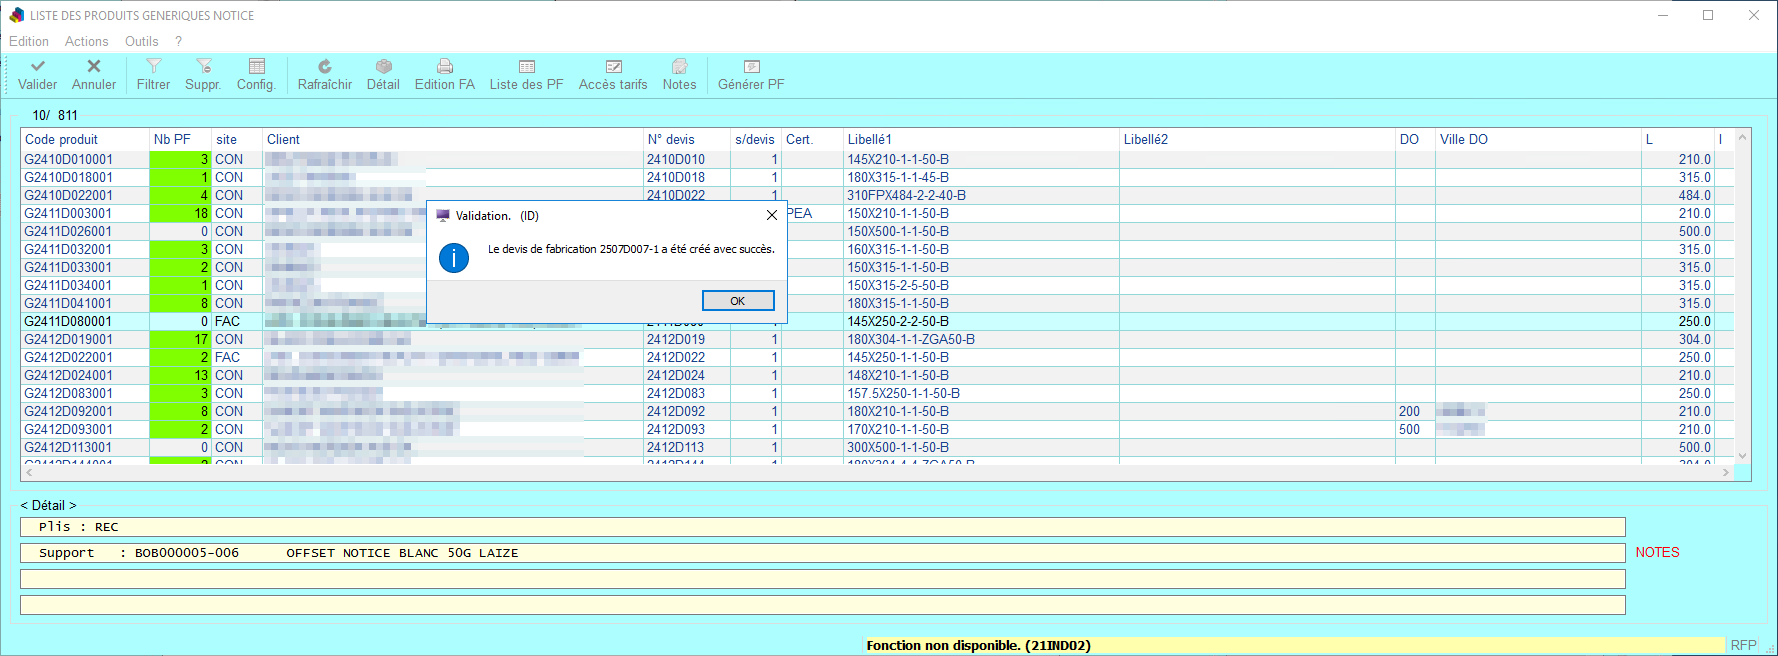Open the Config. table settings icon
This screenshot has height=656, width=1778.
click(x=257, y=66)
